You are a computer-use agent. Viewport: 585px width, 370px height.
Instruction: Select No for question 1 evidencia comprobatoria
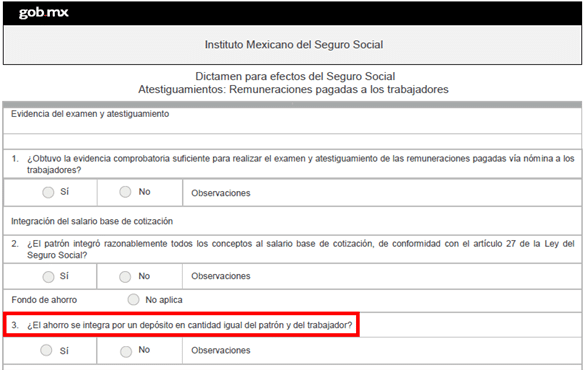pos(125,192)
